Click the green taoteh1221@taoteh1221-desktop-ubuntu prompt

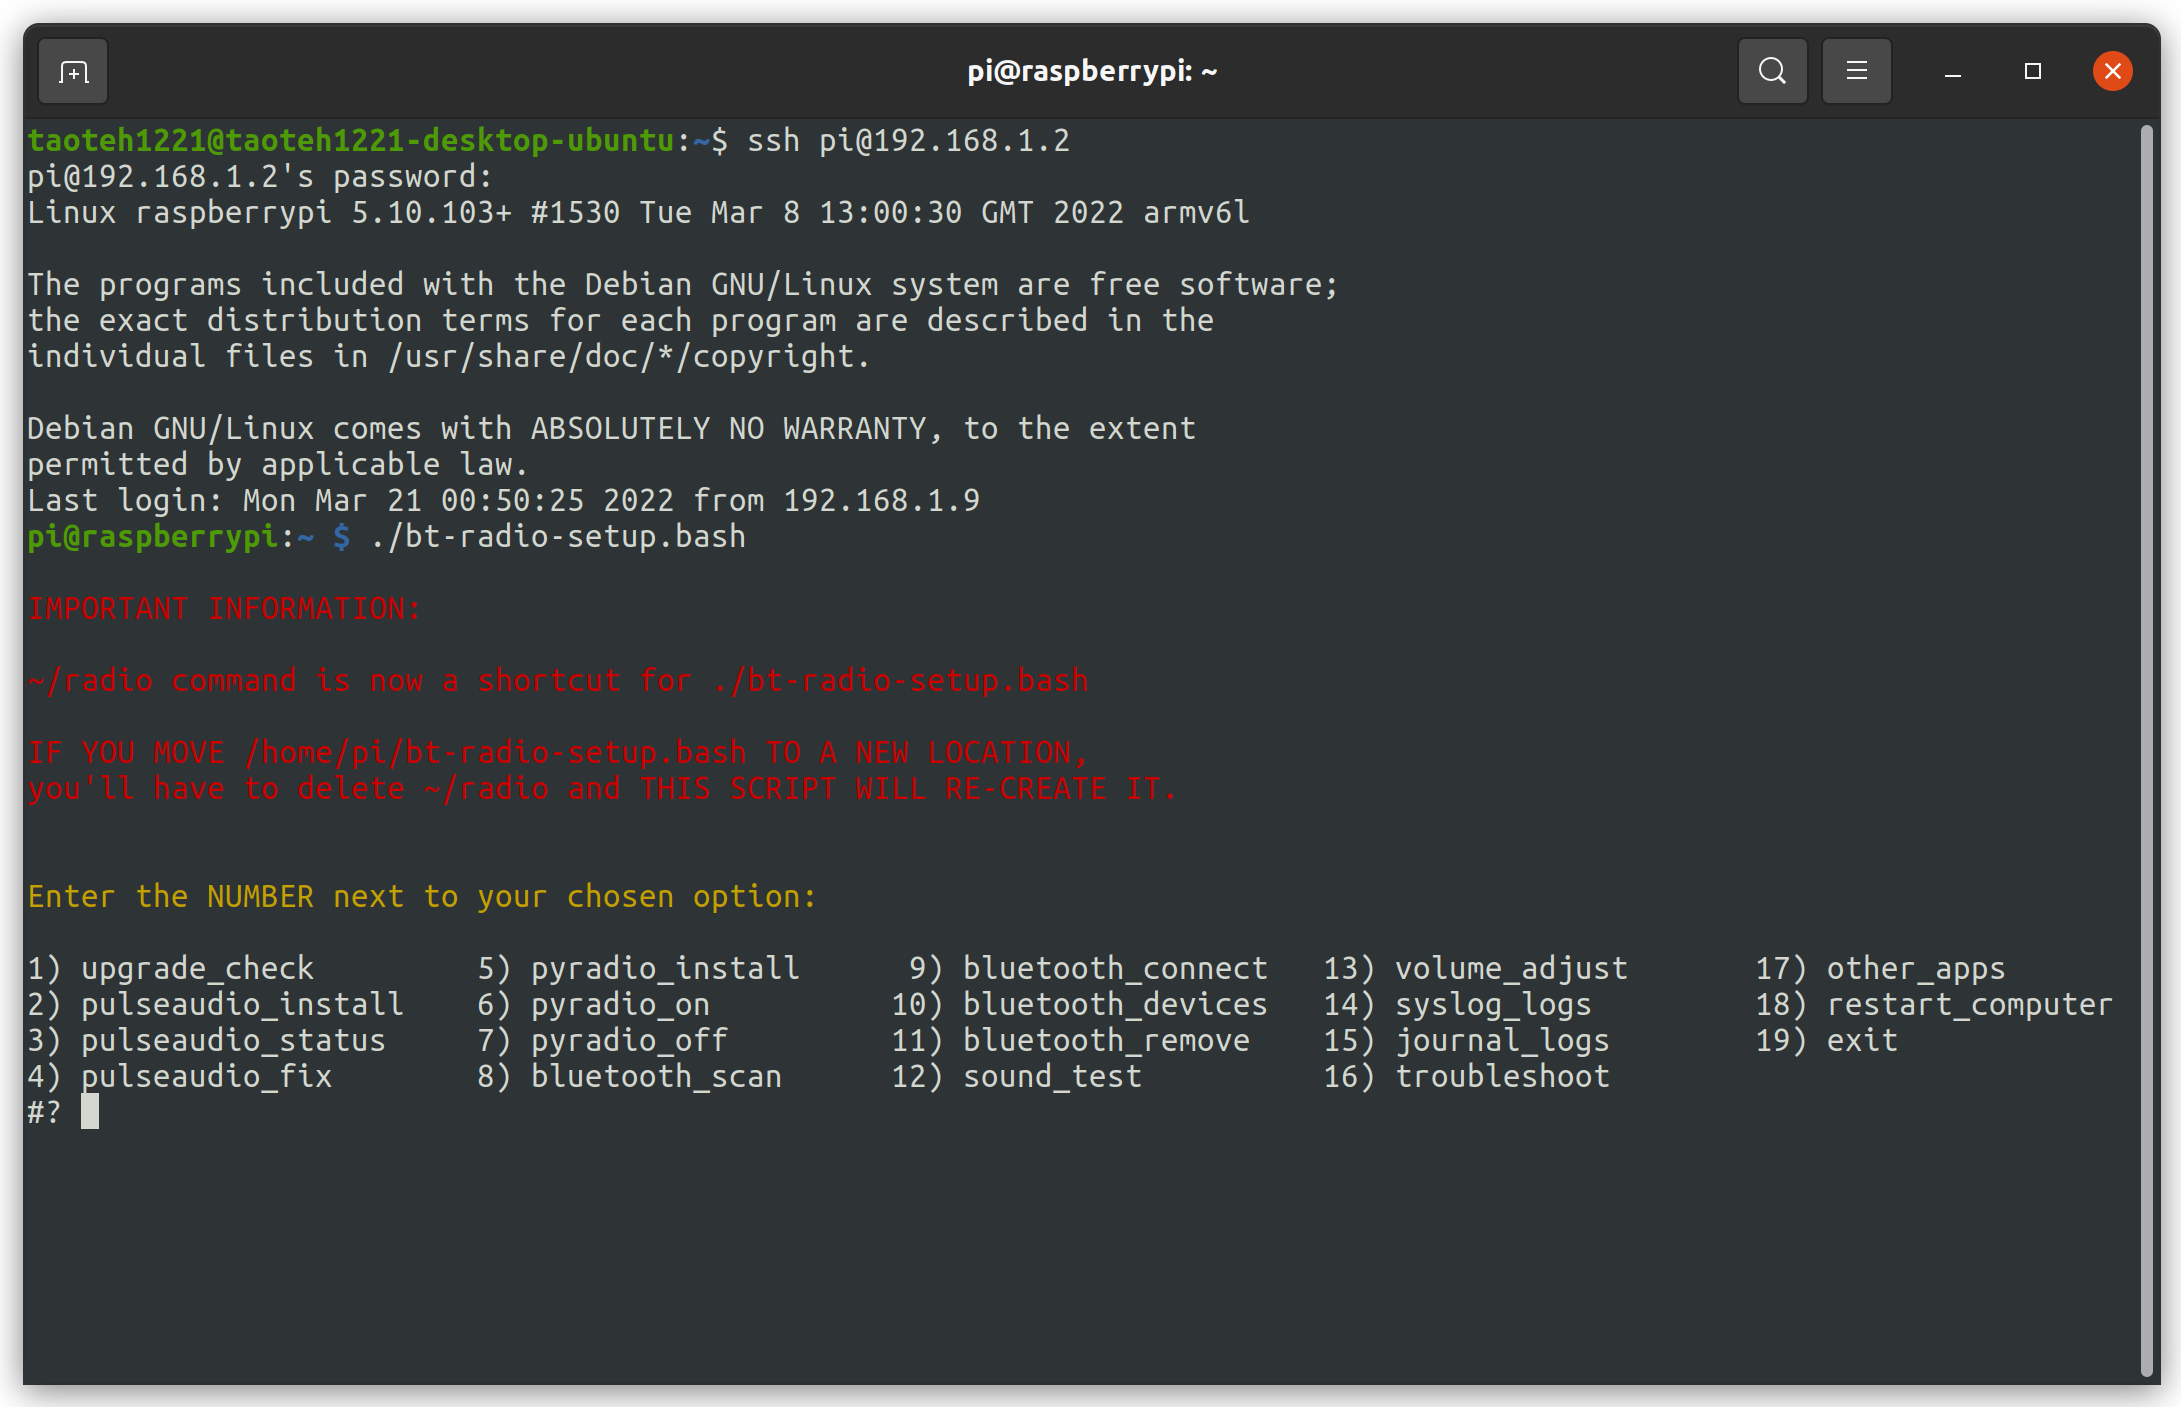coord(351,140)
